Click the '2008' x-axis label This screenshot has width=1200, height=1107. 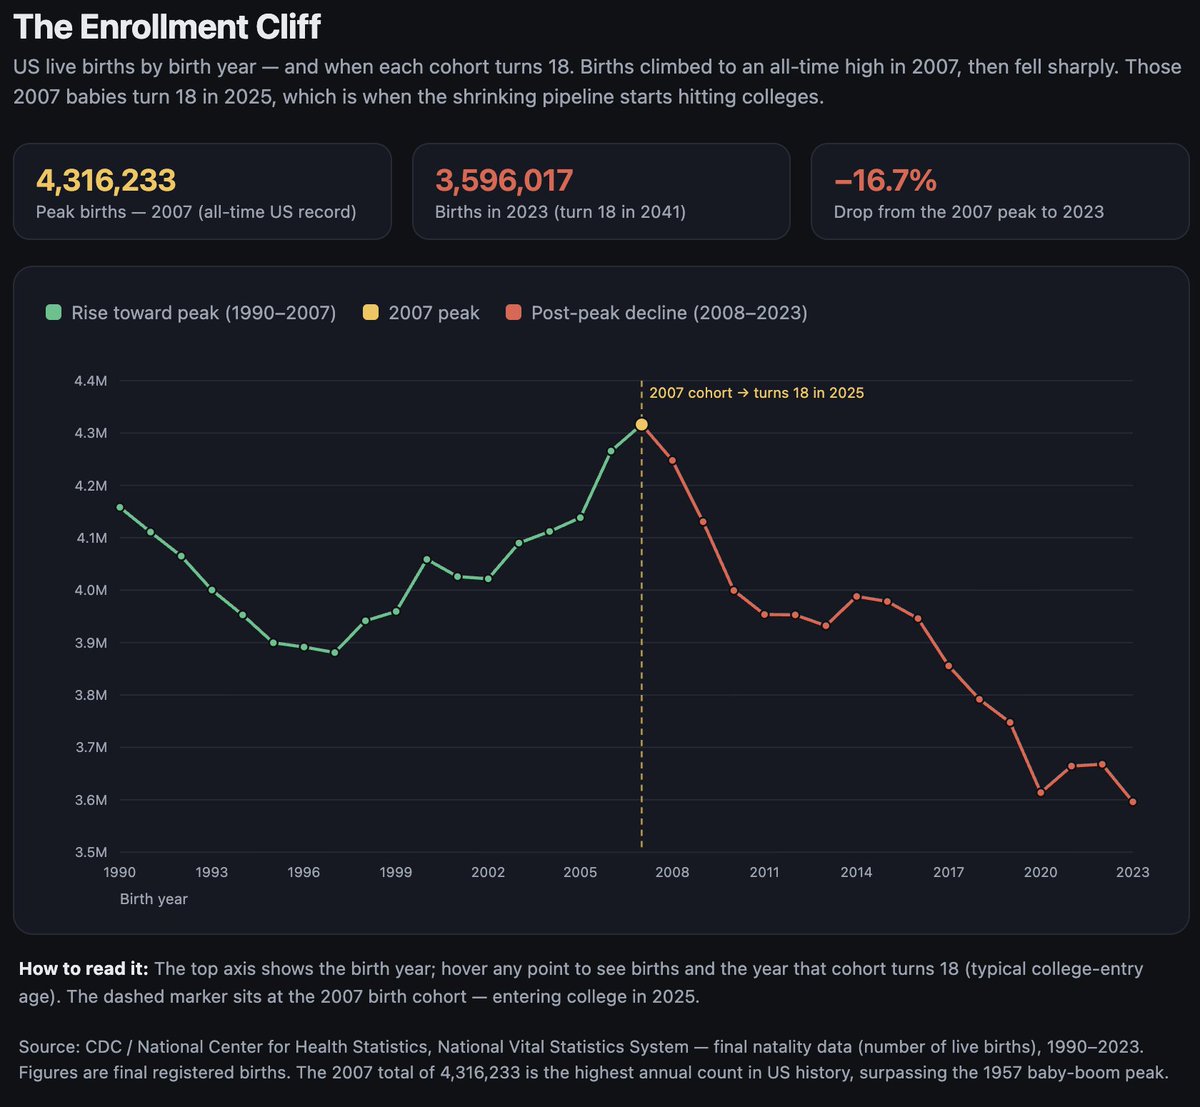(x=672, y=872)
